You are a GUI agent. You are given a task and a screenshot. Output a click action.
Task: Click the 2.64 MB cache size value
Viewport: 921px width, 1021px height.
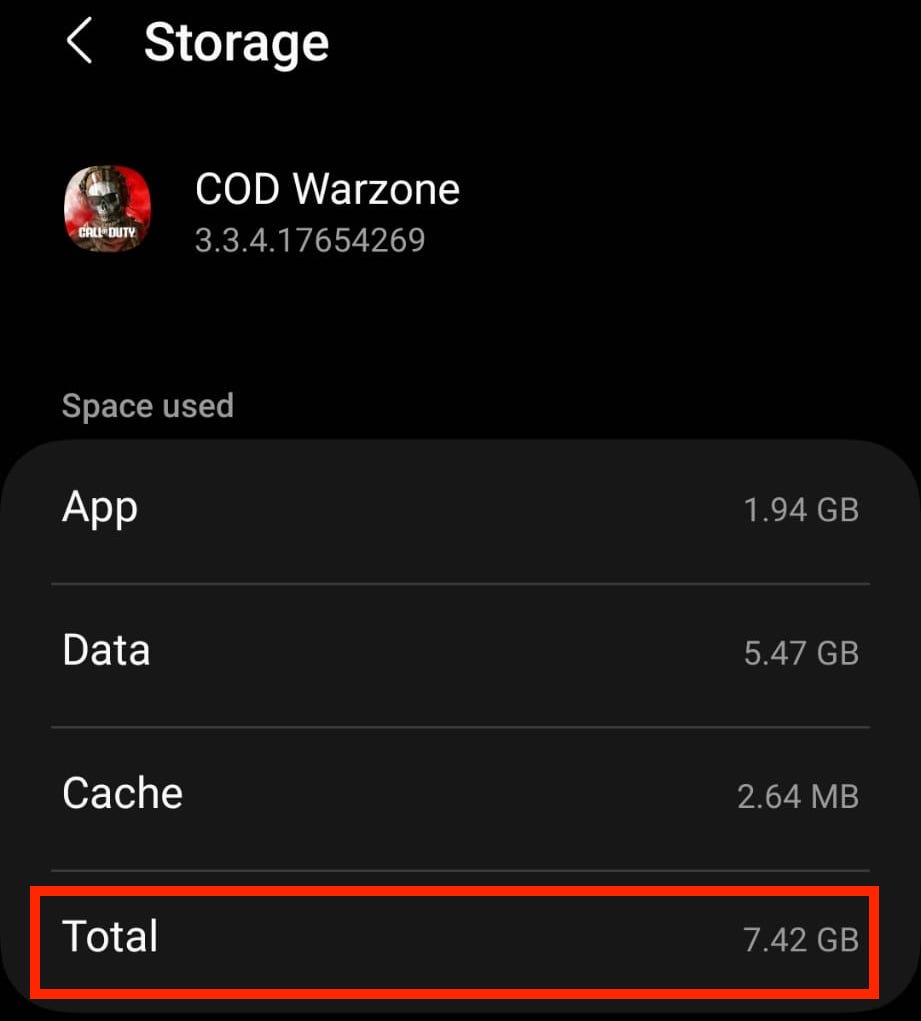click(x=797, y=797)
